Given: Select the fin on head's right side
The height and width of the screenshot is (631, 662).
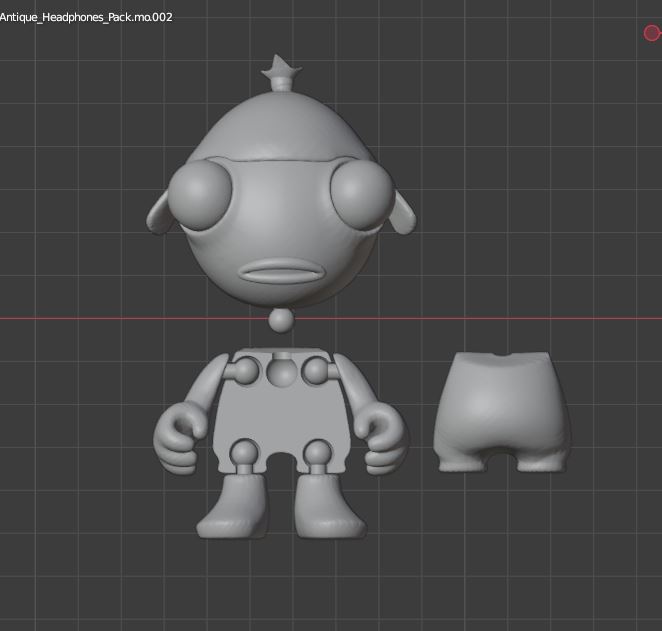Looking at the screenshot, I should [x=403, y=212].
